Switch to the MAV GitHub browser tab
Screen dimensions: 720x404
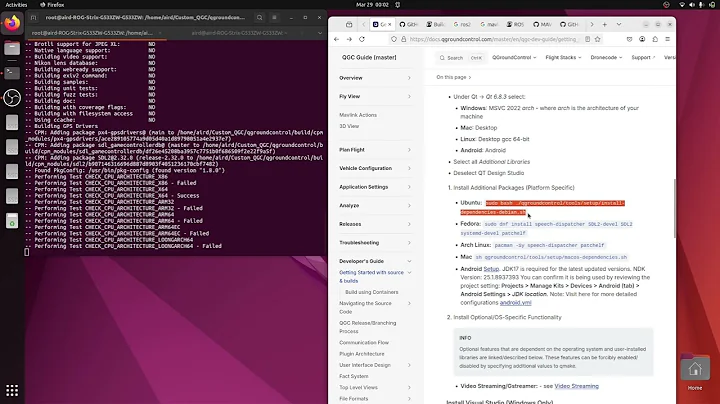(542, 24)
